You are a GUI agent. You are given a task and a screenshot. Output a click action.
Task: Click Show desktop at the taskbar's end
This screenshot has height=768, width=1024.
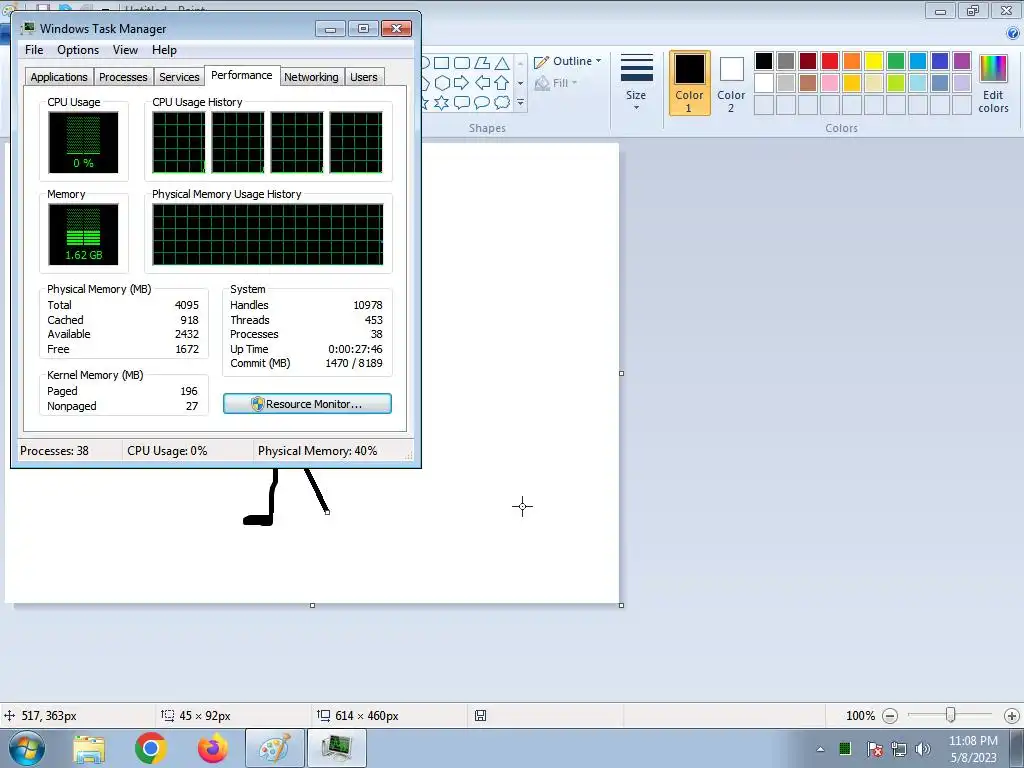click(1017, 748)
